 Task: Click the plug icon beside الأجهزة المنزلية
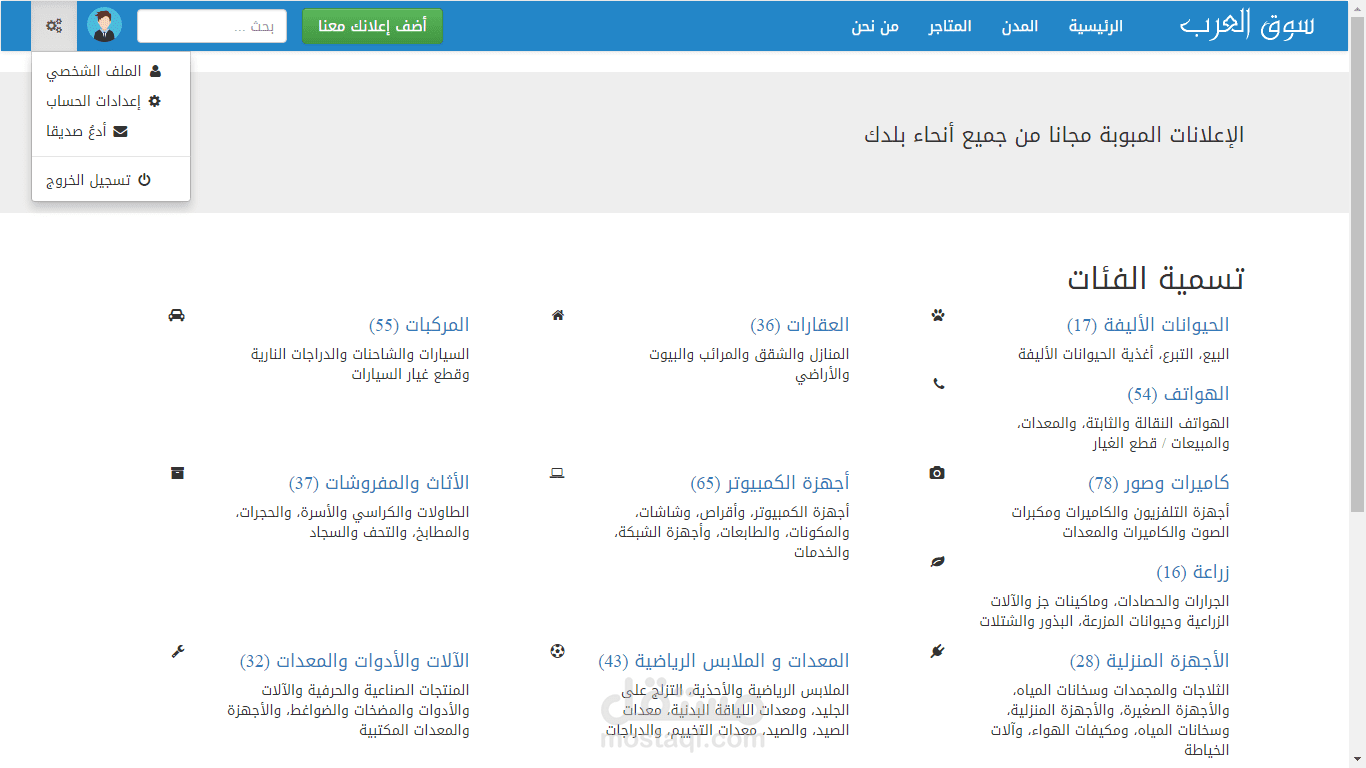[x=937, y=651]
